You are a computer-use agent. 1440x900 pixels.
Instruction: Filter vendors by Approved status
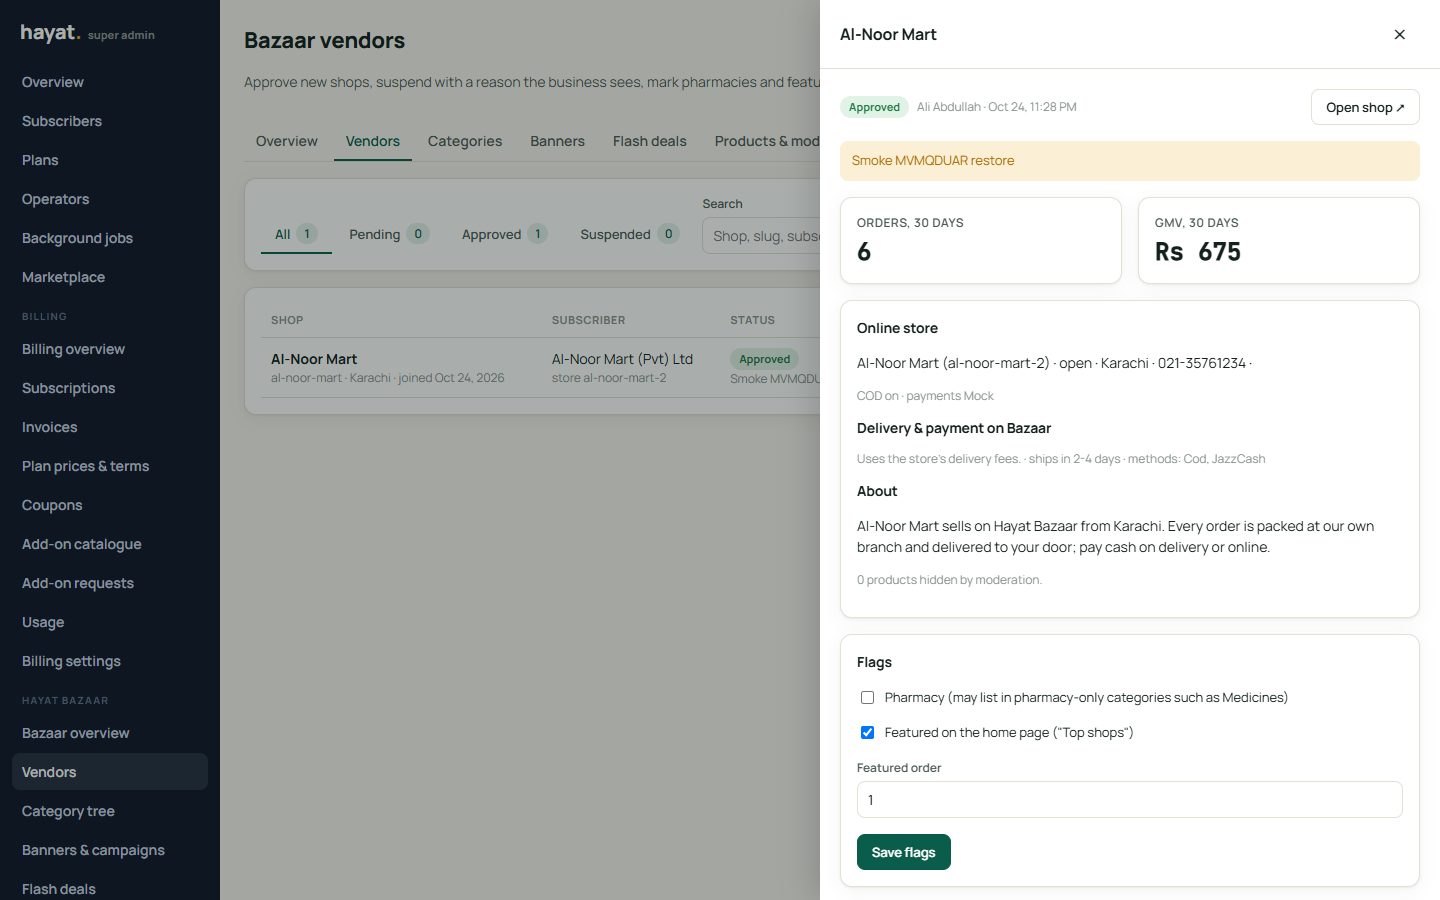503,234
